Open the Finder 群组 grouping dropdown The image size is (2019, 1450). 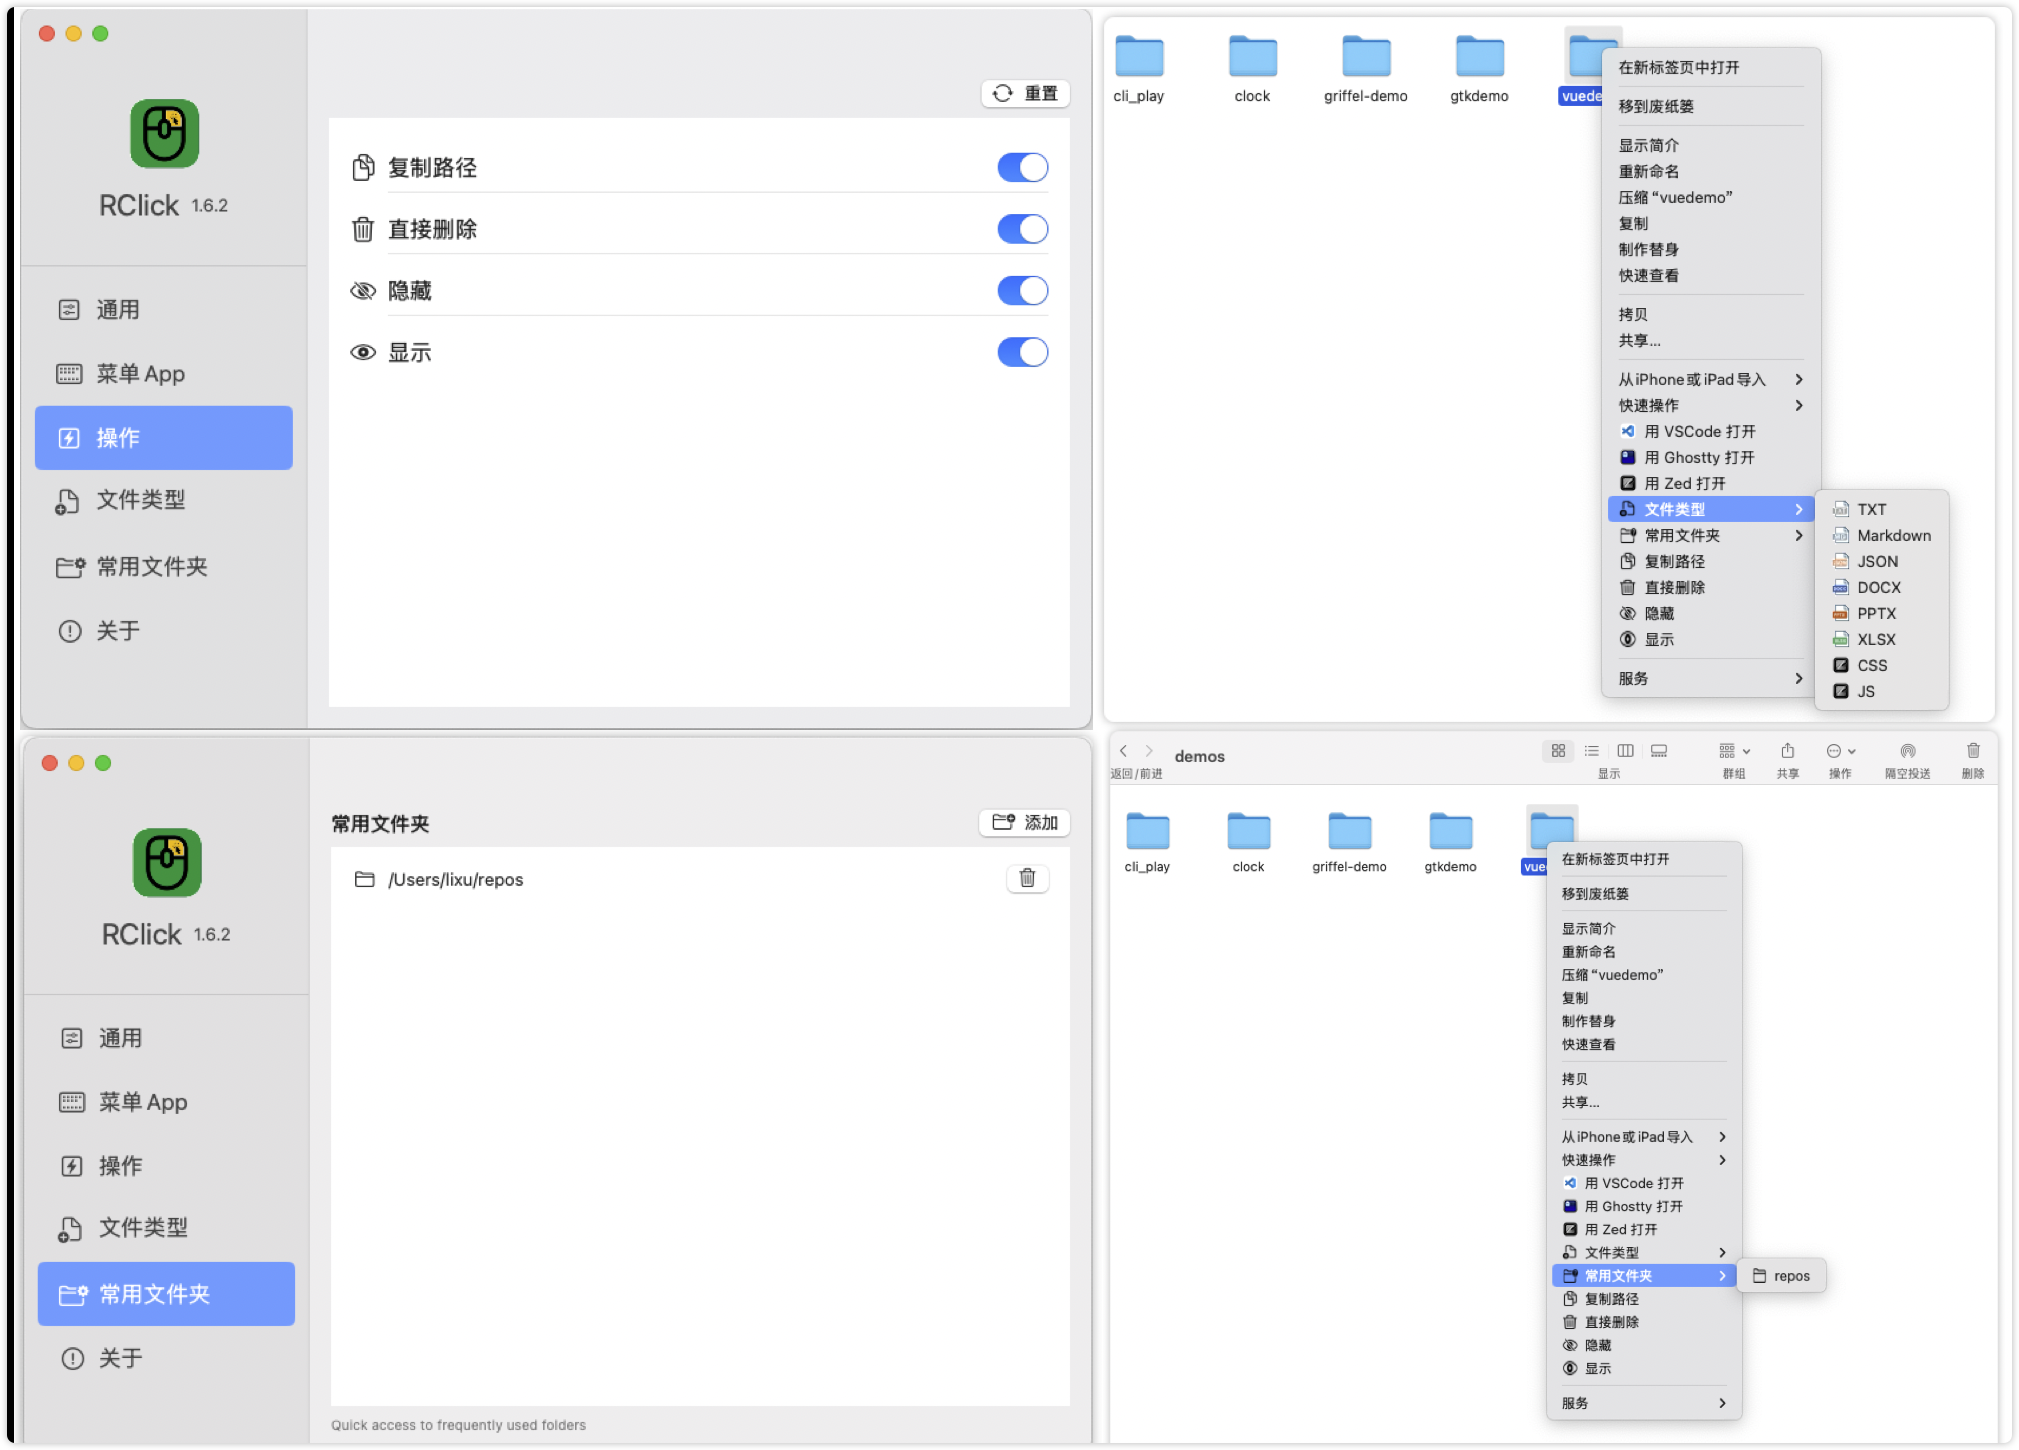click(1734, 751)
